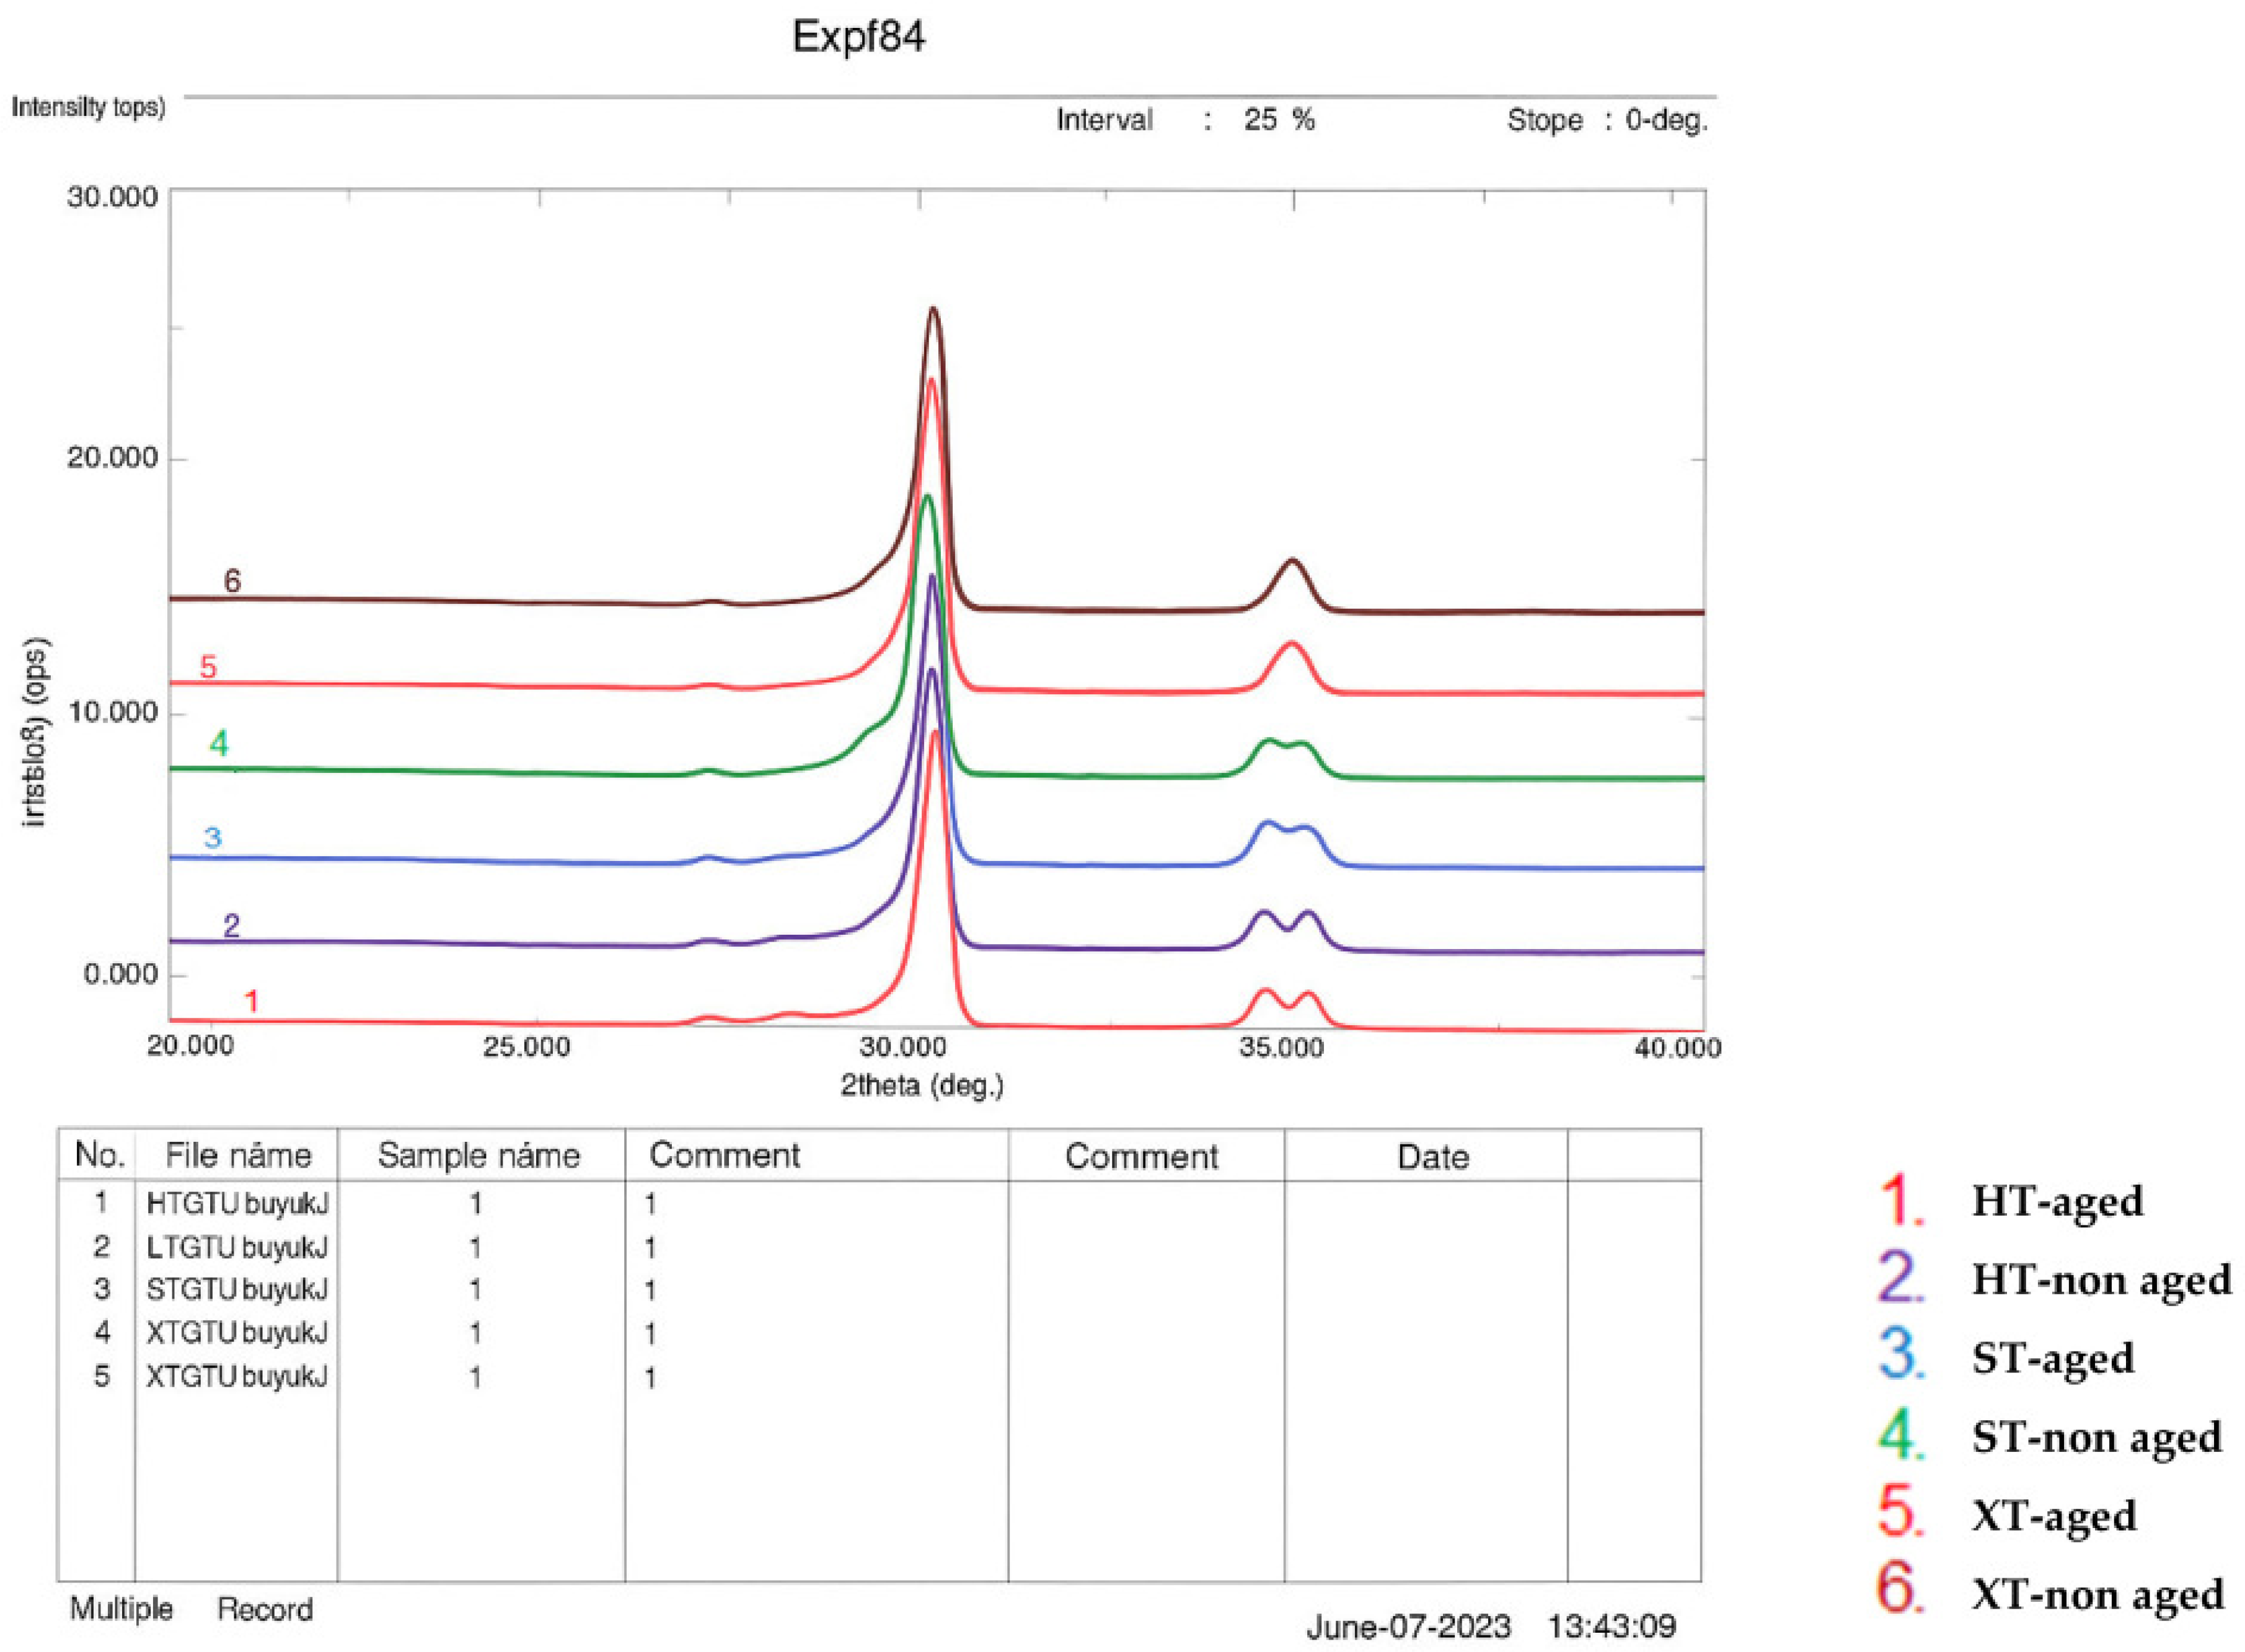Click curve label 5 on red trace
The width and height of the screenshot is (2245, 1652).
point(208,667)
